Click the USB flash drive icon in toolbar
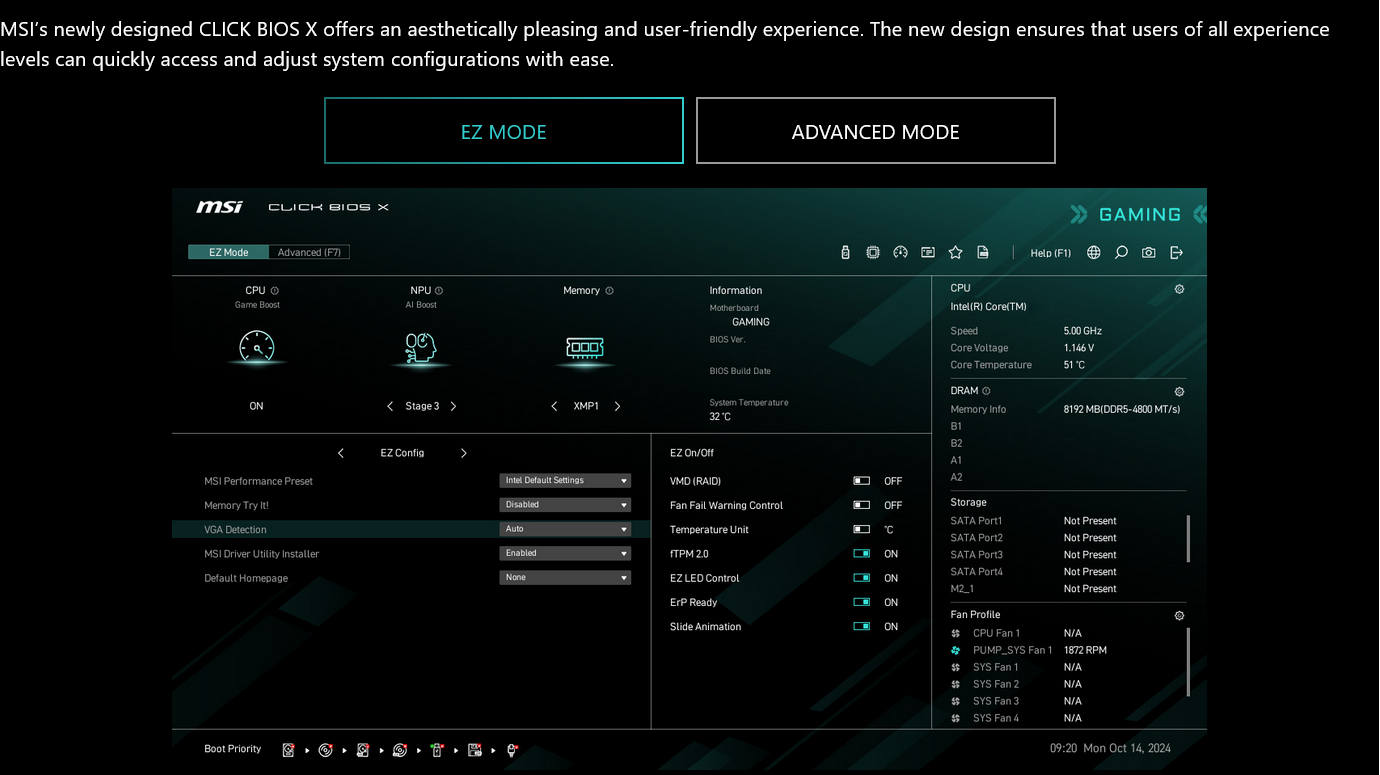Screen dimensions: 1380x775 pos(845,253)
